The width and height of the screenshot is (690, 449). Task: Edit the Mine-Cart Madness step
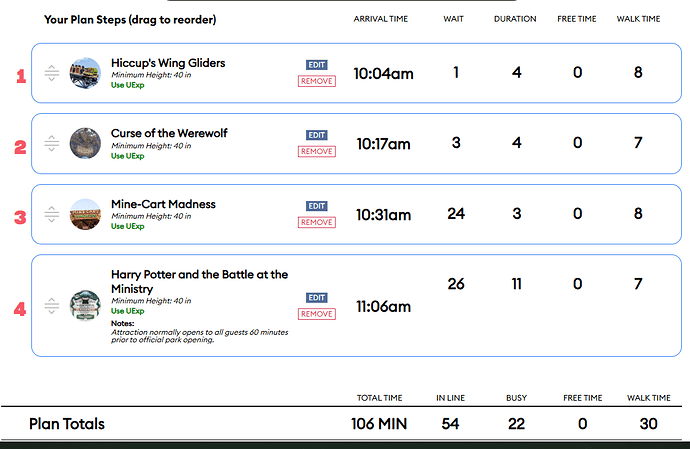[x=317, y=206]
